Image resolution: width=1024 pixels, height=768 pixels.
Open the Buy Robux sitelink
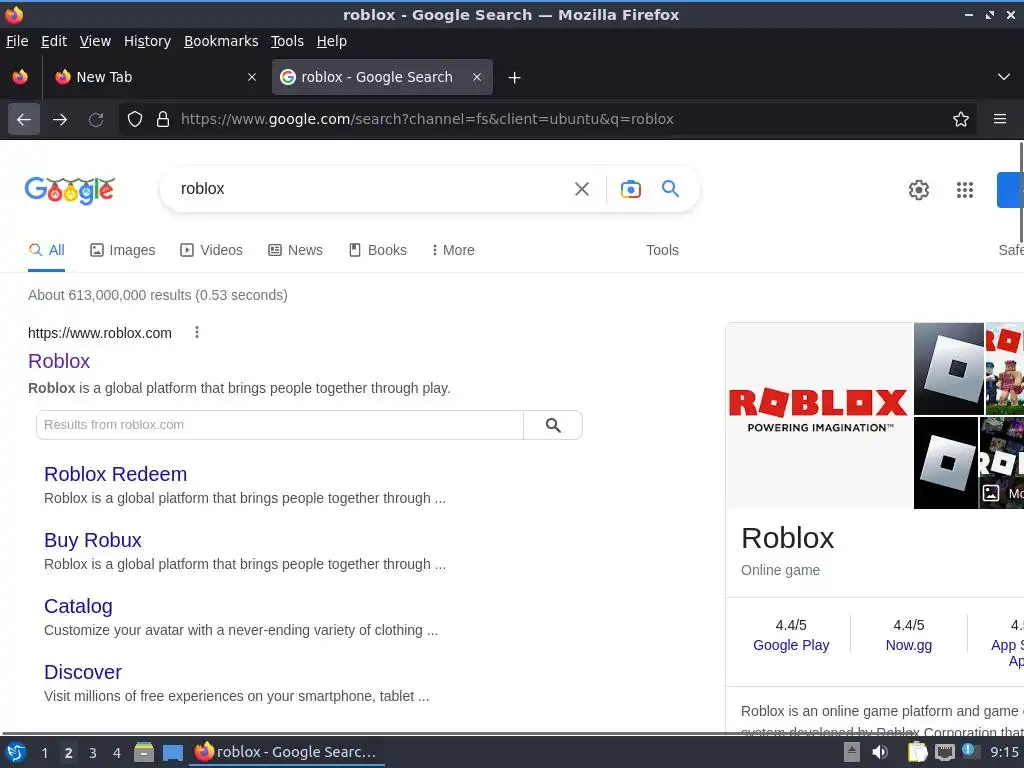(93, 540)
